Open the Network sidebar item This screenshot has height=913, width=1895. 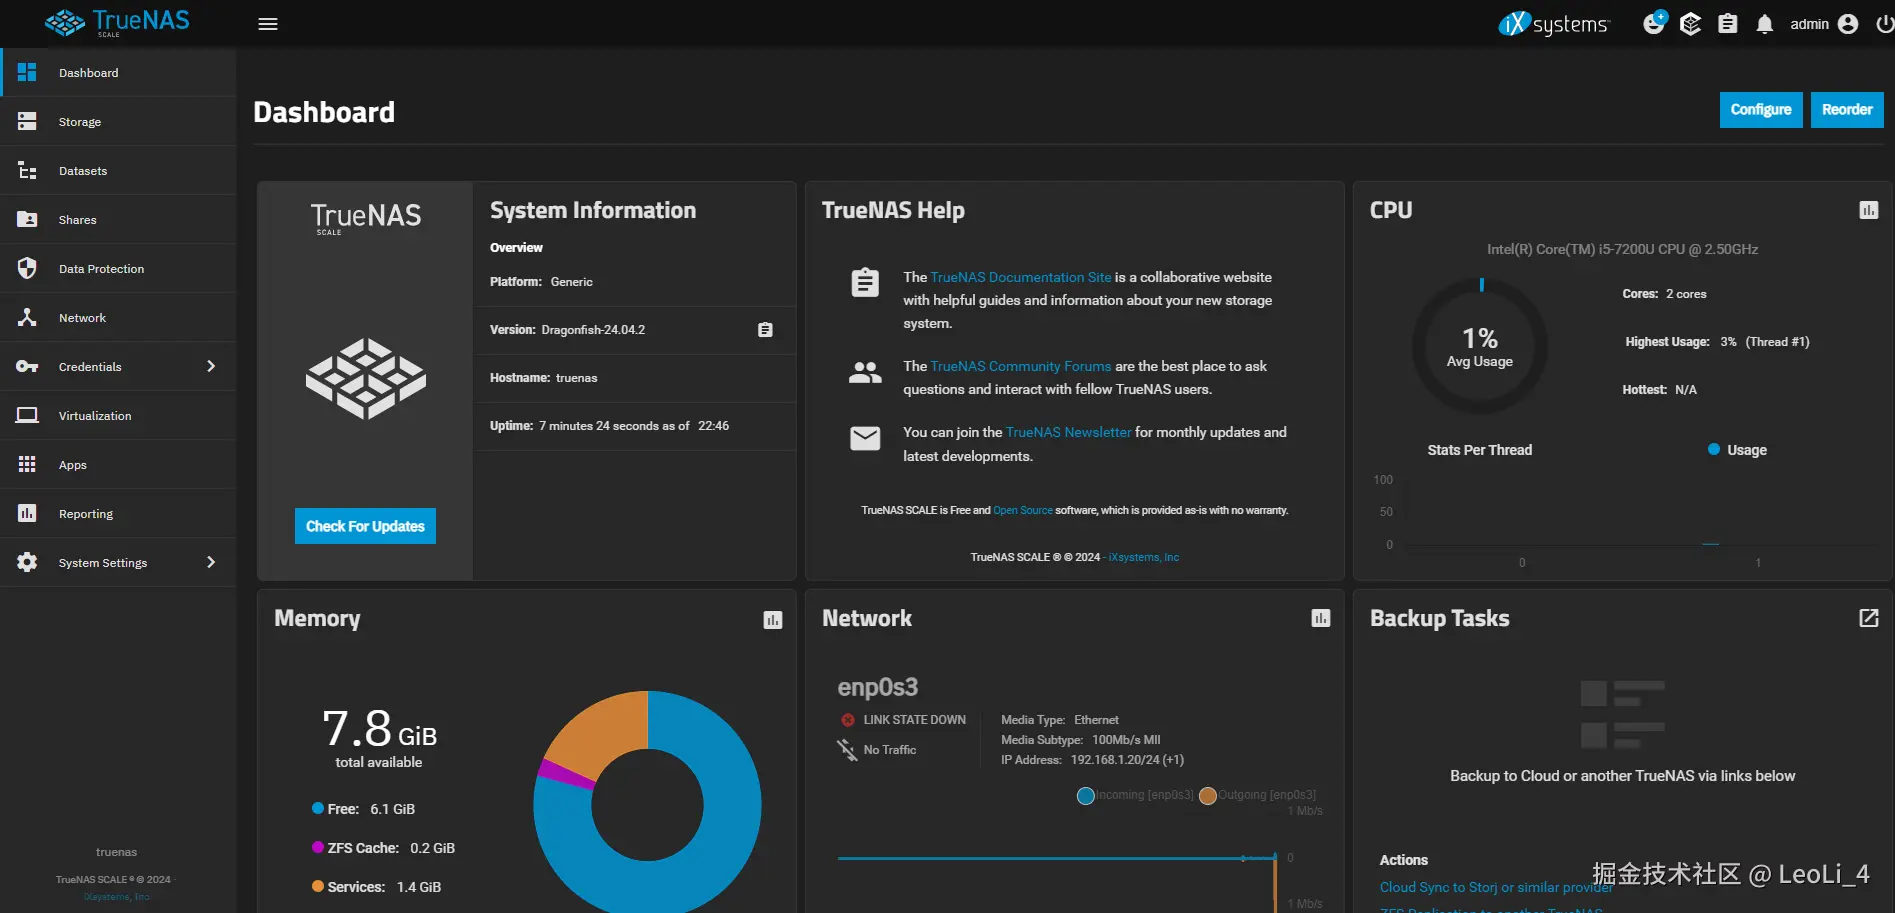pos(118,318)
